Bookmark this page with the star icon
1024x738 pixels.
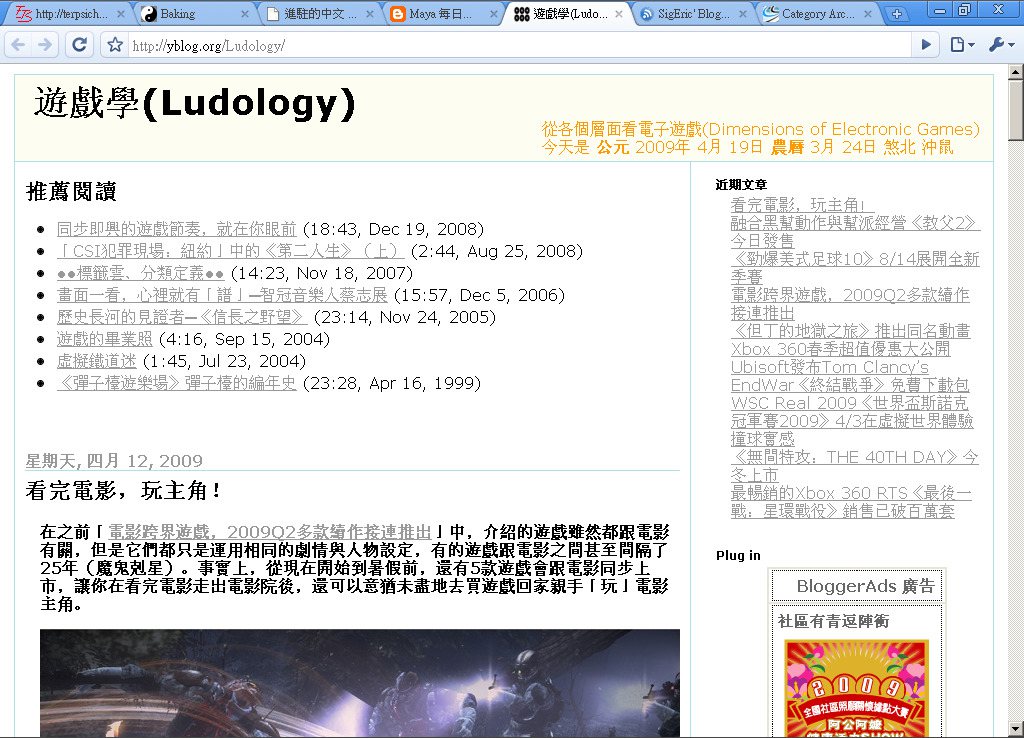[115, 45]
